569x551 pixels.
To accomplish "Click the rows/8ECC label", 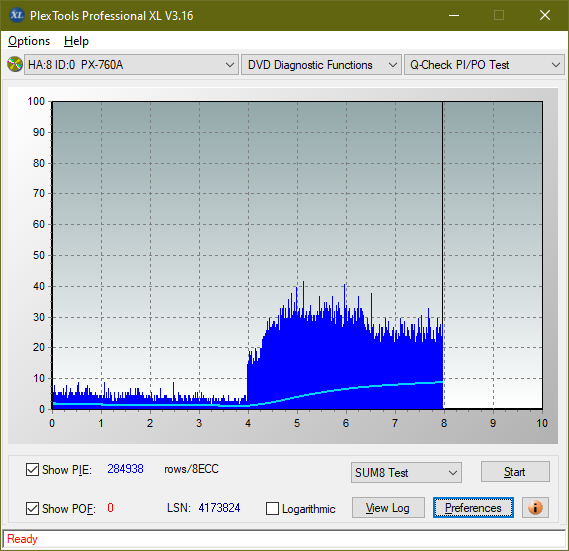I will pos(191,469).
